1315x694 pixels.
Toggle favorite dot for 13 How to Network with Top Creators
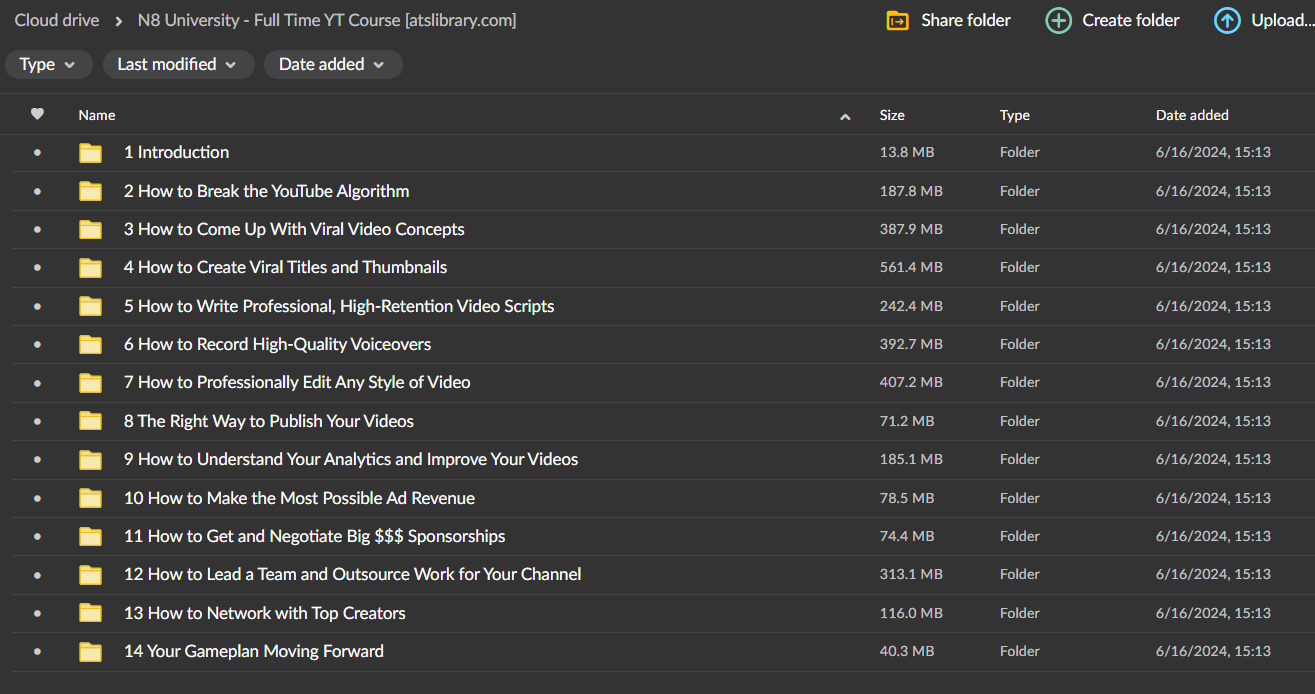pyautogui.click(x=37, y=613)
